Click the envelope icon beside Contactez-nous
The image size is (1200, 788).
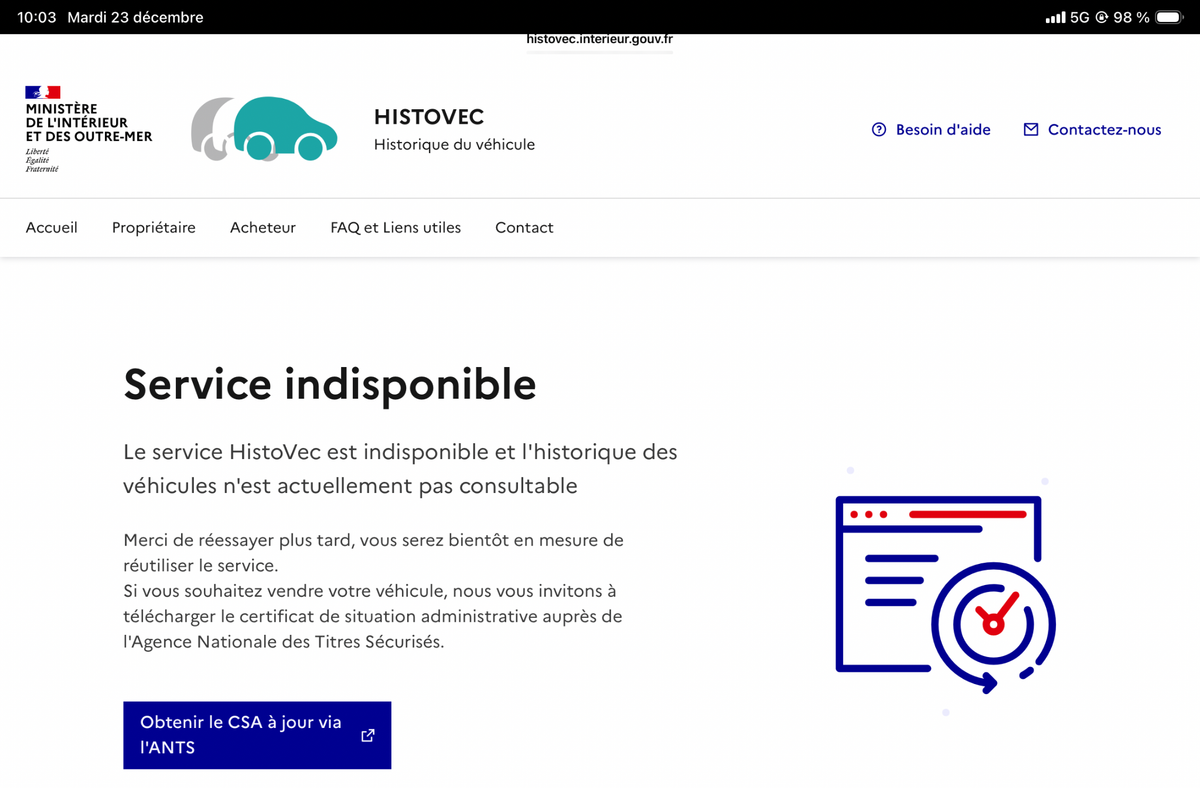(1031, 129)
